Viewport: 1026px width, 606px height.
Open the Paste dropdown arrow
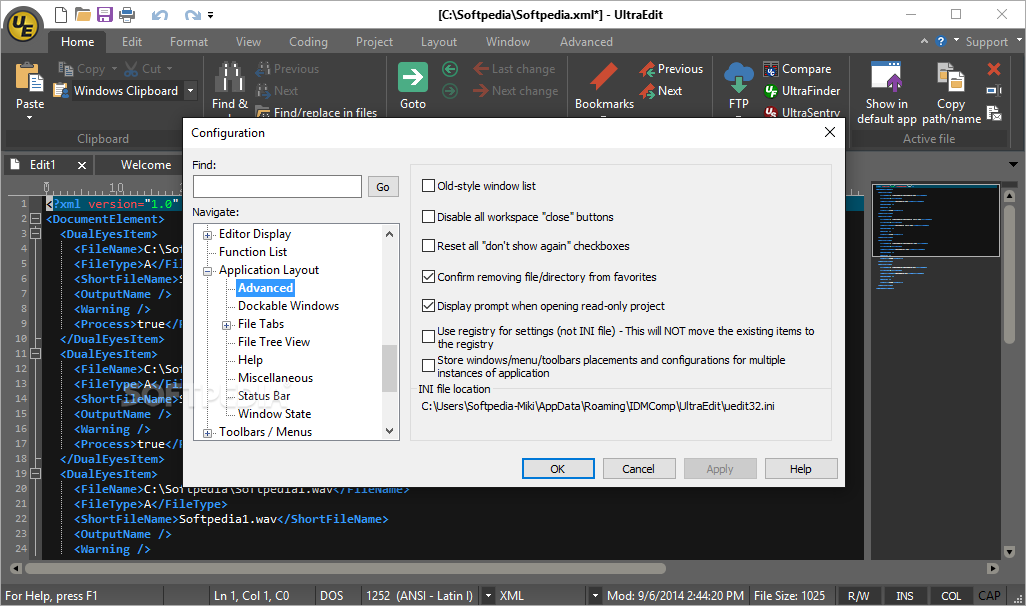[x=29, y=118]
